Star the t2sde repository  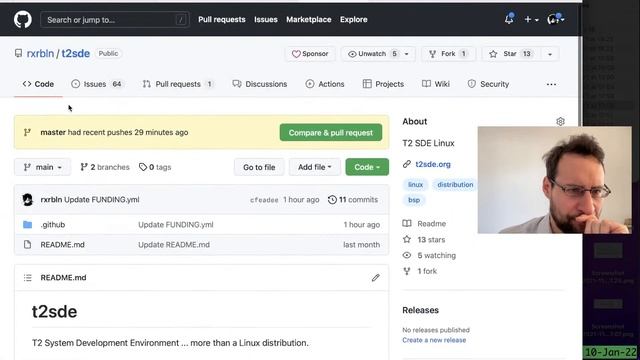click(x=511, y=54)
